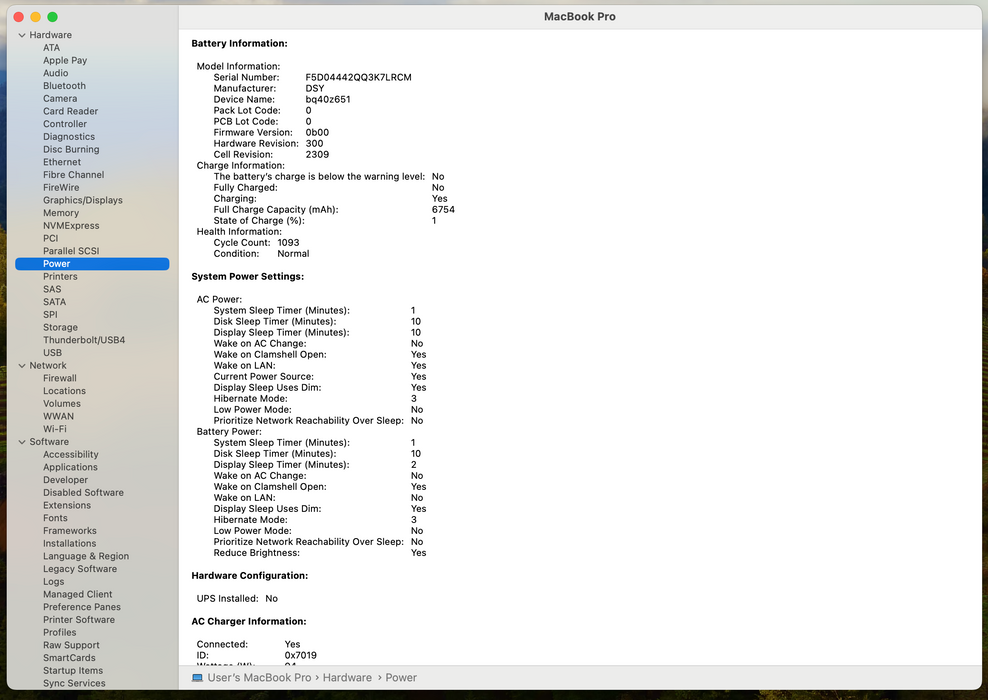Select Printer Software in sidebar
The width and height of the screenshot is (988, 700).
79,620
